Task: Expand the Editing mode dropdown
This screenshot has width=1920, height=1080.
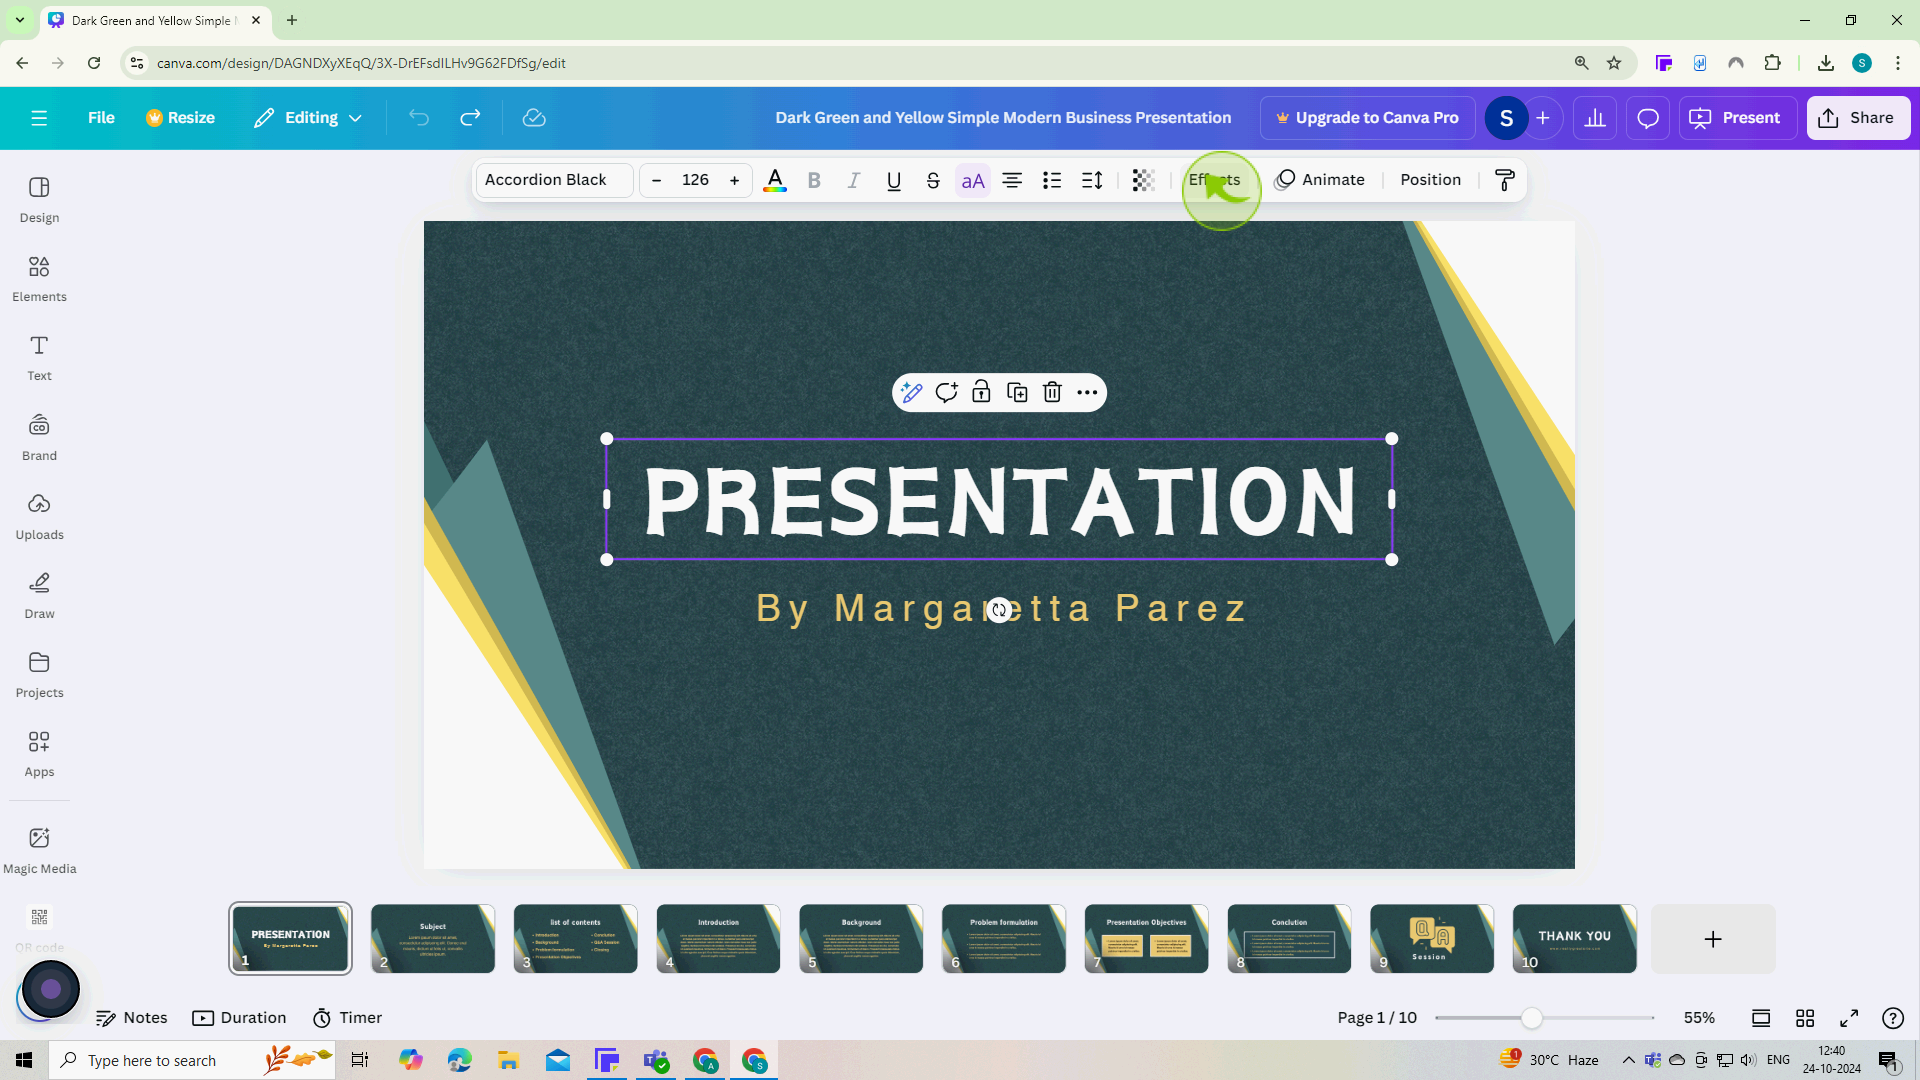Action: (307, 118)
